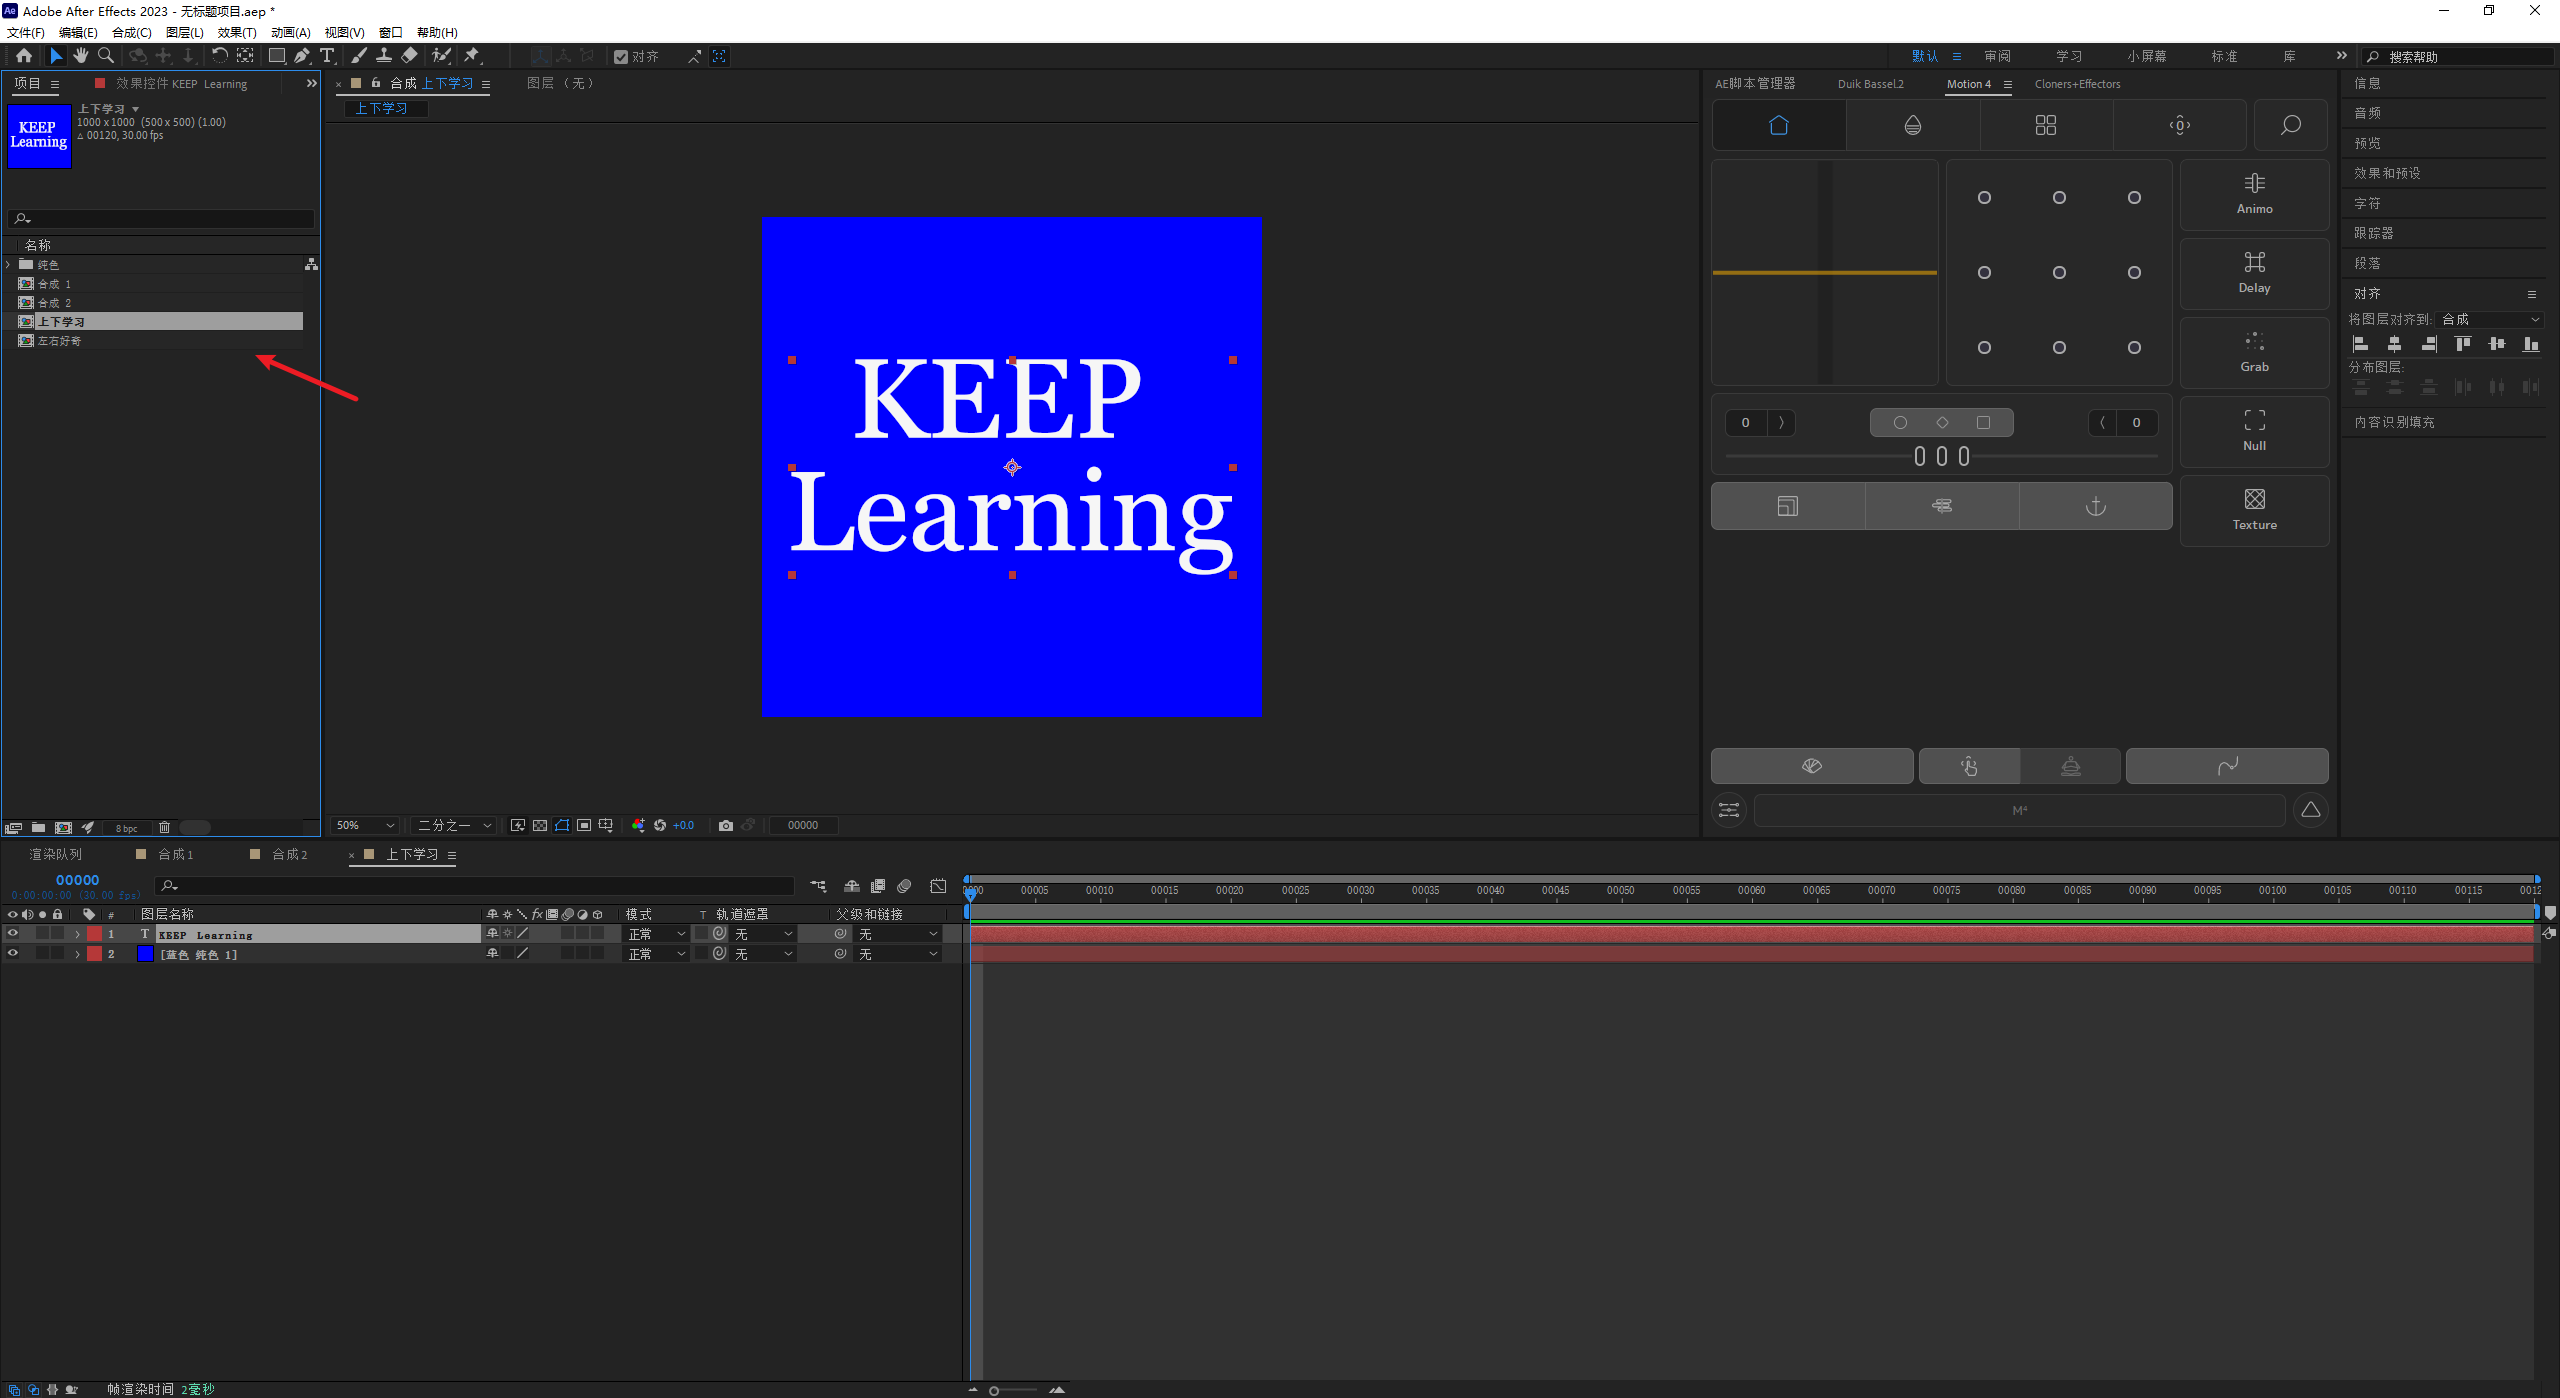Click the Motion 4 Grab button
The height and width of the screenshot is (1398, 2560).
click(x=2254, y=352)
